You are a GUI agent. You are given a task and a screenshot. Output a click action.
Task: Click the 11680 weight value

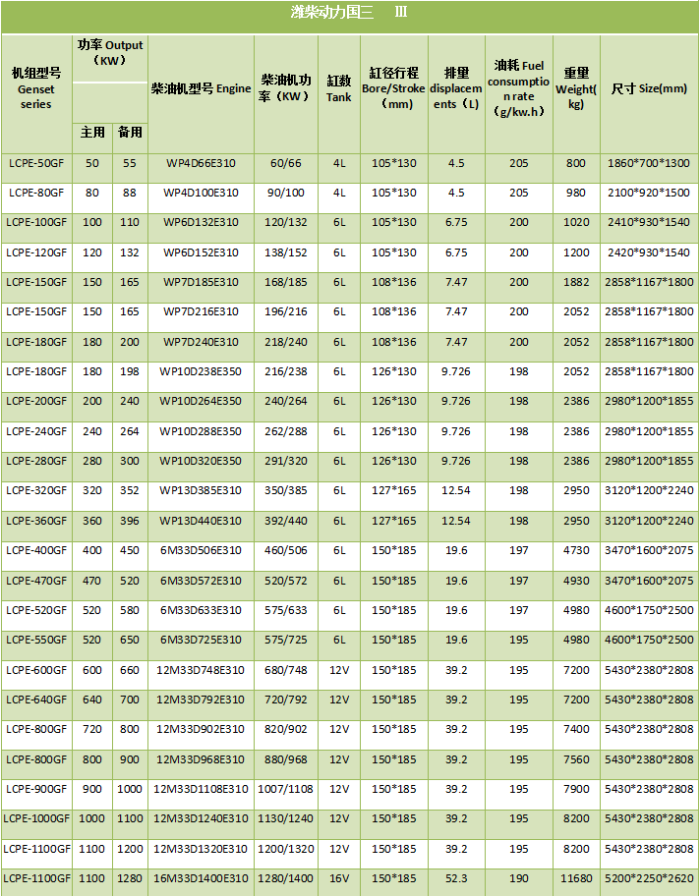tap(576, 878)
